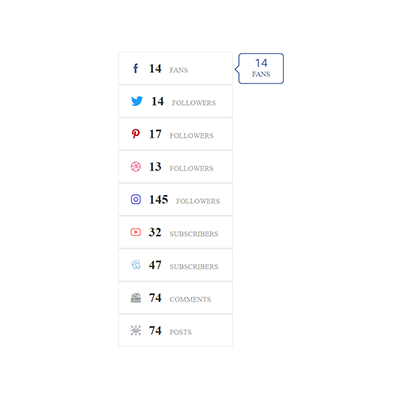Click the Facebook icon
Screen dimensions: 400x400
(136, 68)
